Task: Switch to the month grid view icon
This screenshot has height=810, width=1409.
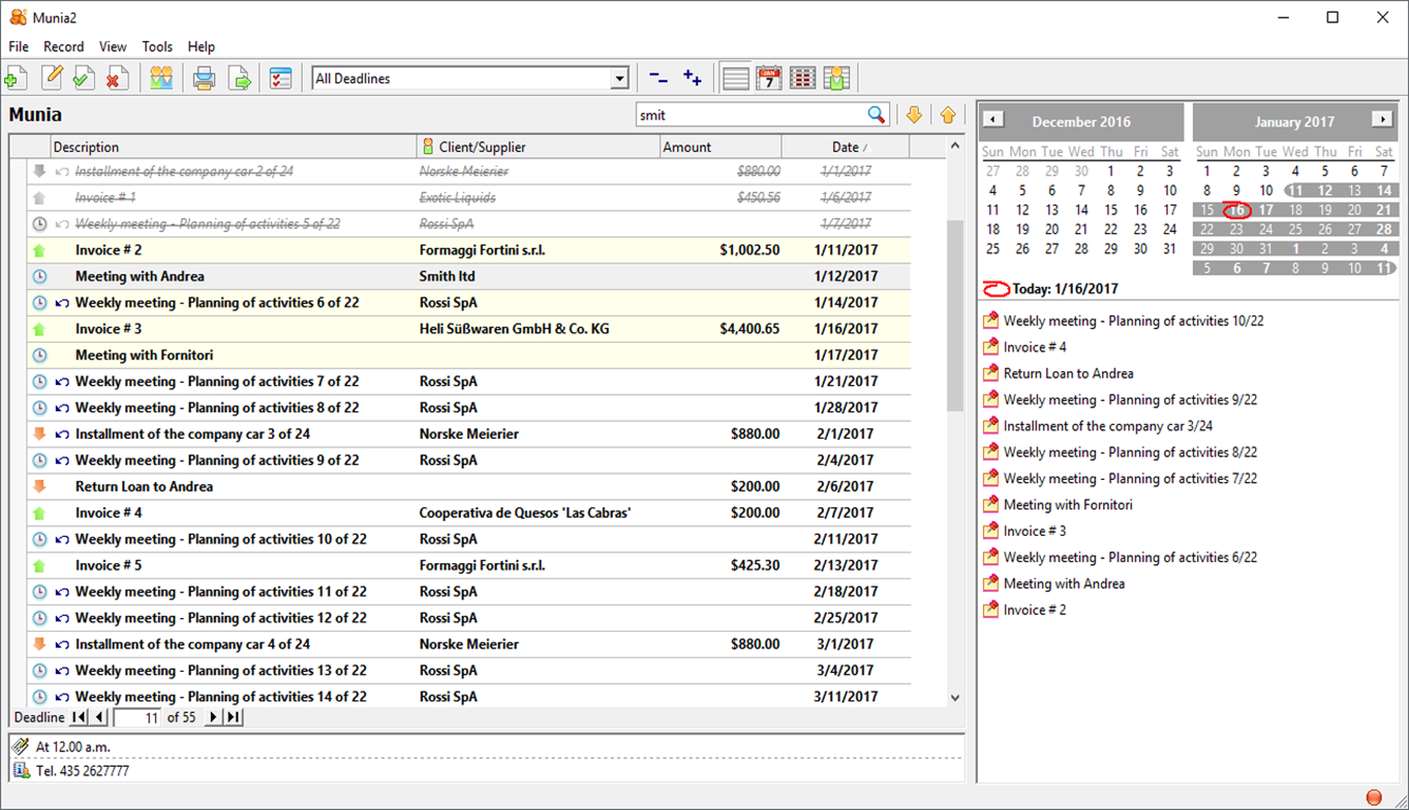Action: [x=803, y=78]
